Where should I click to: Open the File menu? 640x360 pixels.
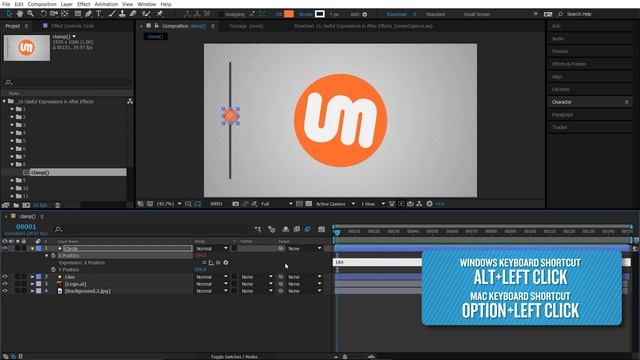(x=6, y=4)
